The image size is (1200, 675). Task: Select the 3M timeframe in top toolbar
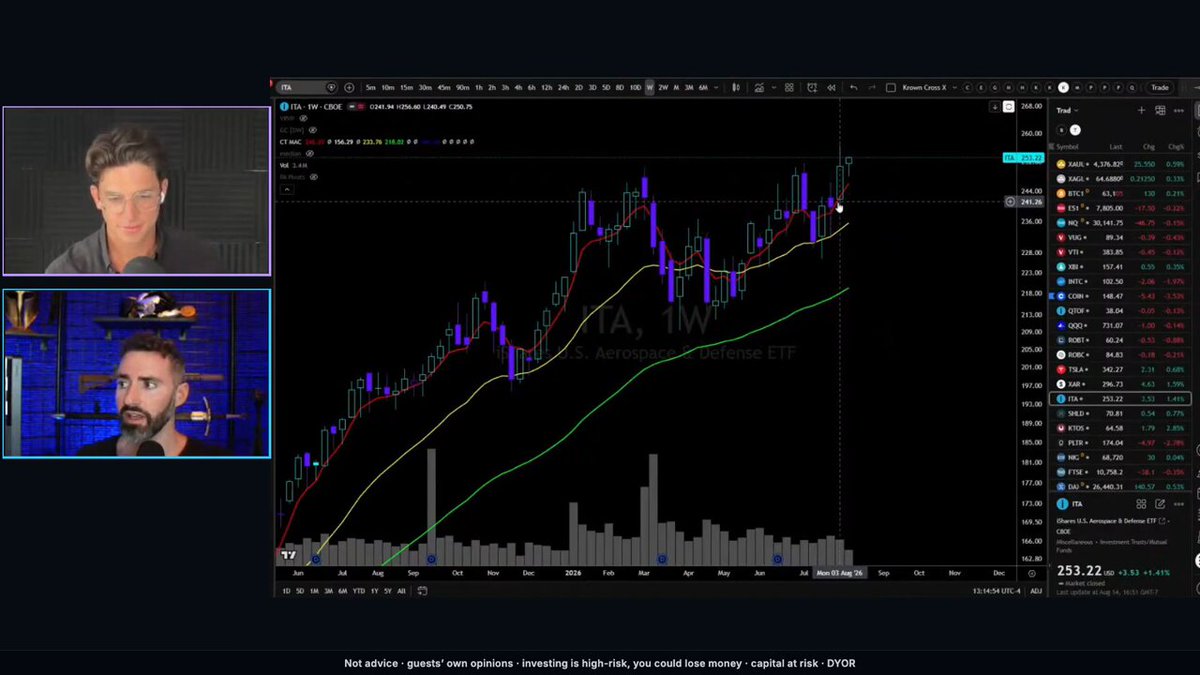pyautogui.click(x=689, y=87)
